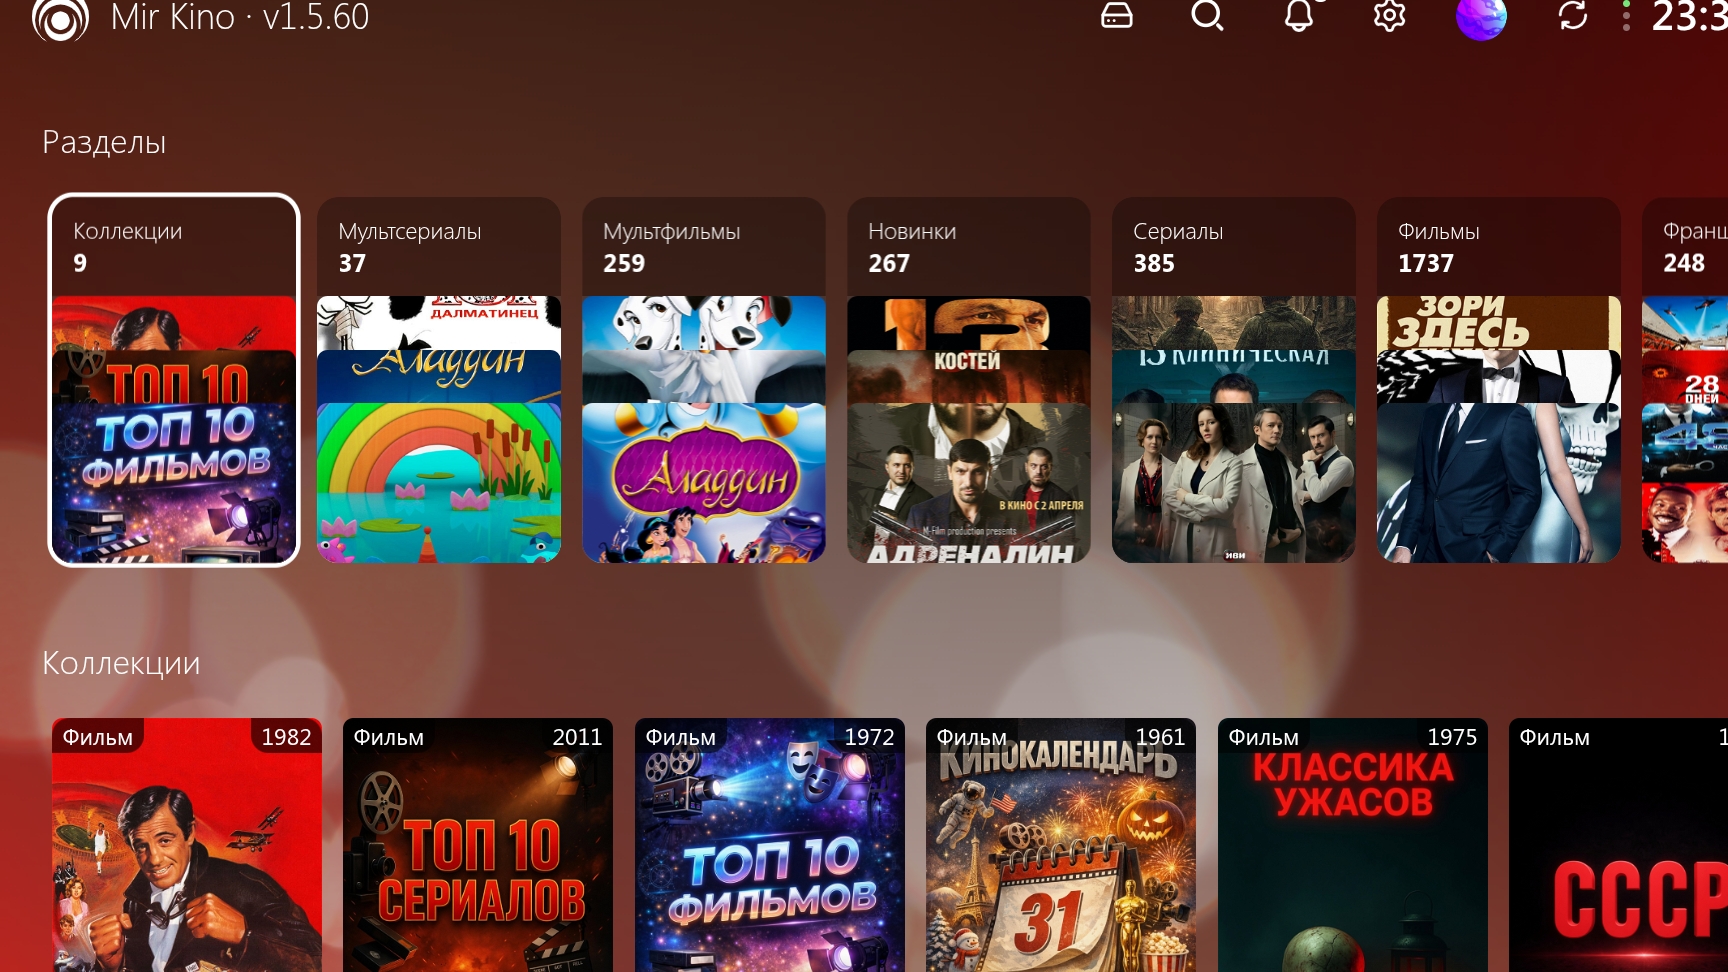Click the Разделы heading
This screenshot has height=972, width=1728.
[104, 142]
